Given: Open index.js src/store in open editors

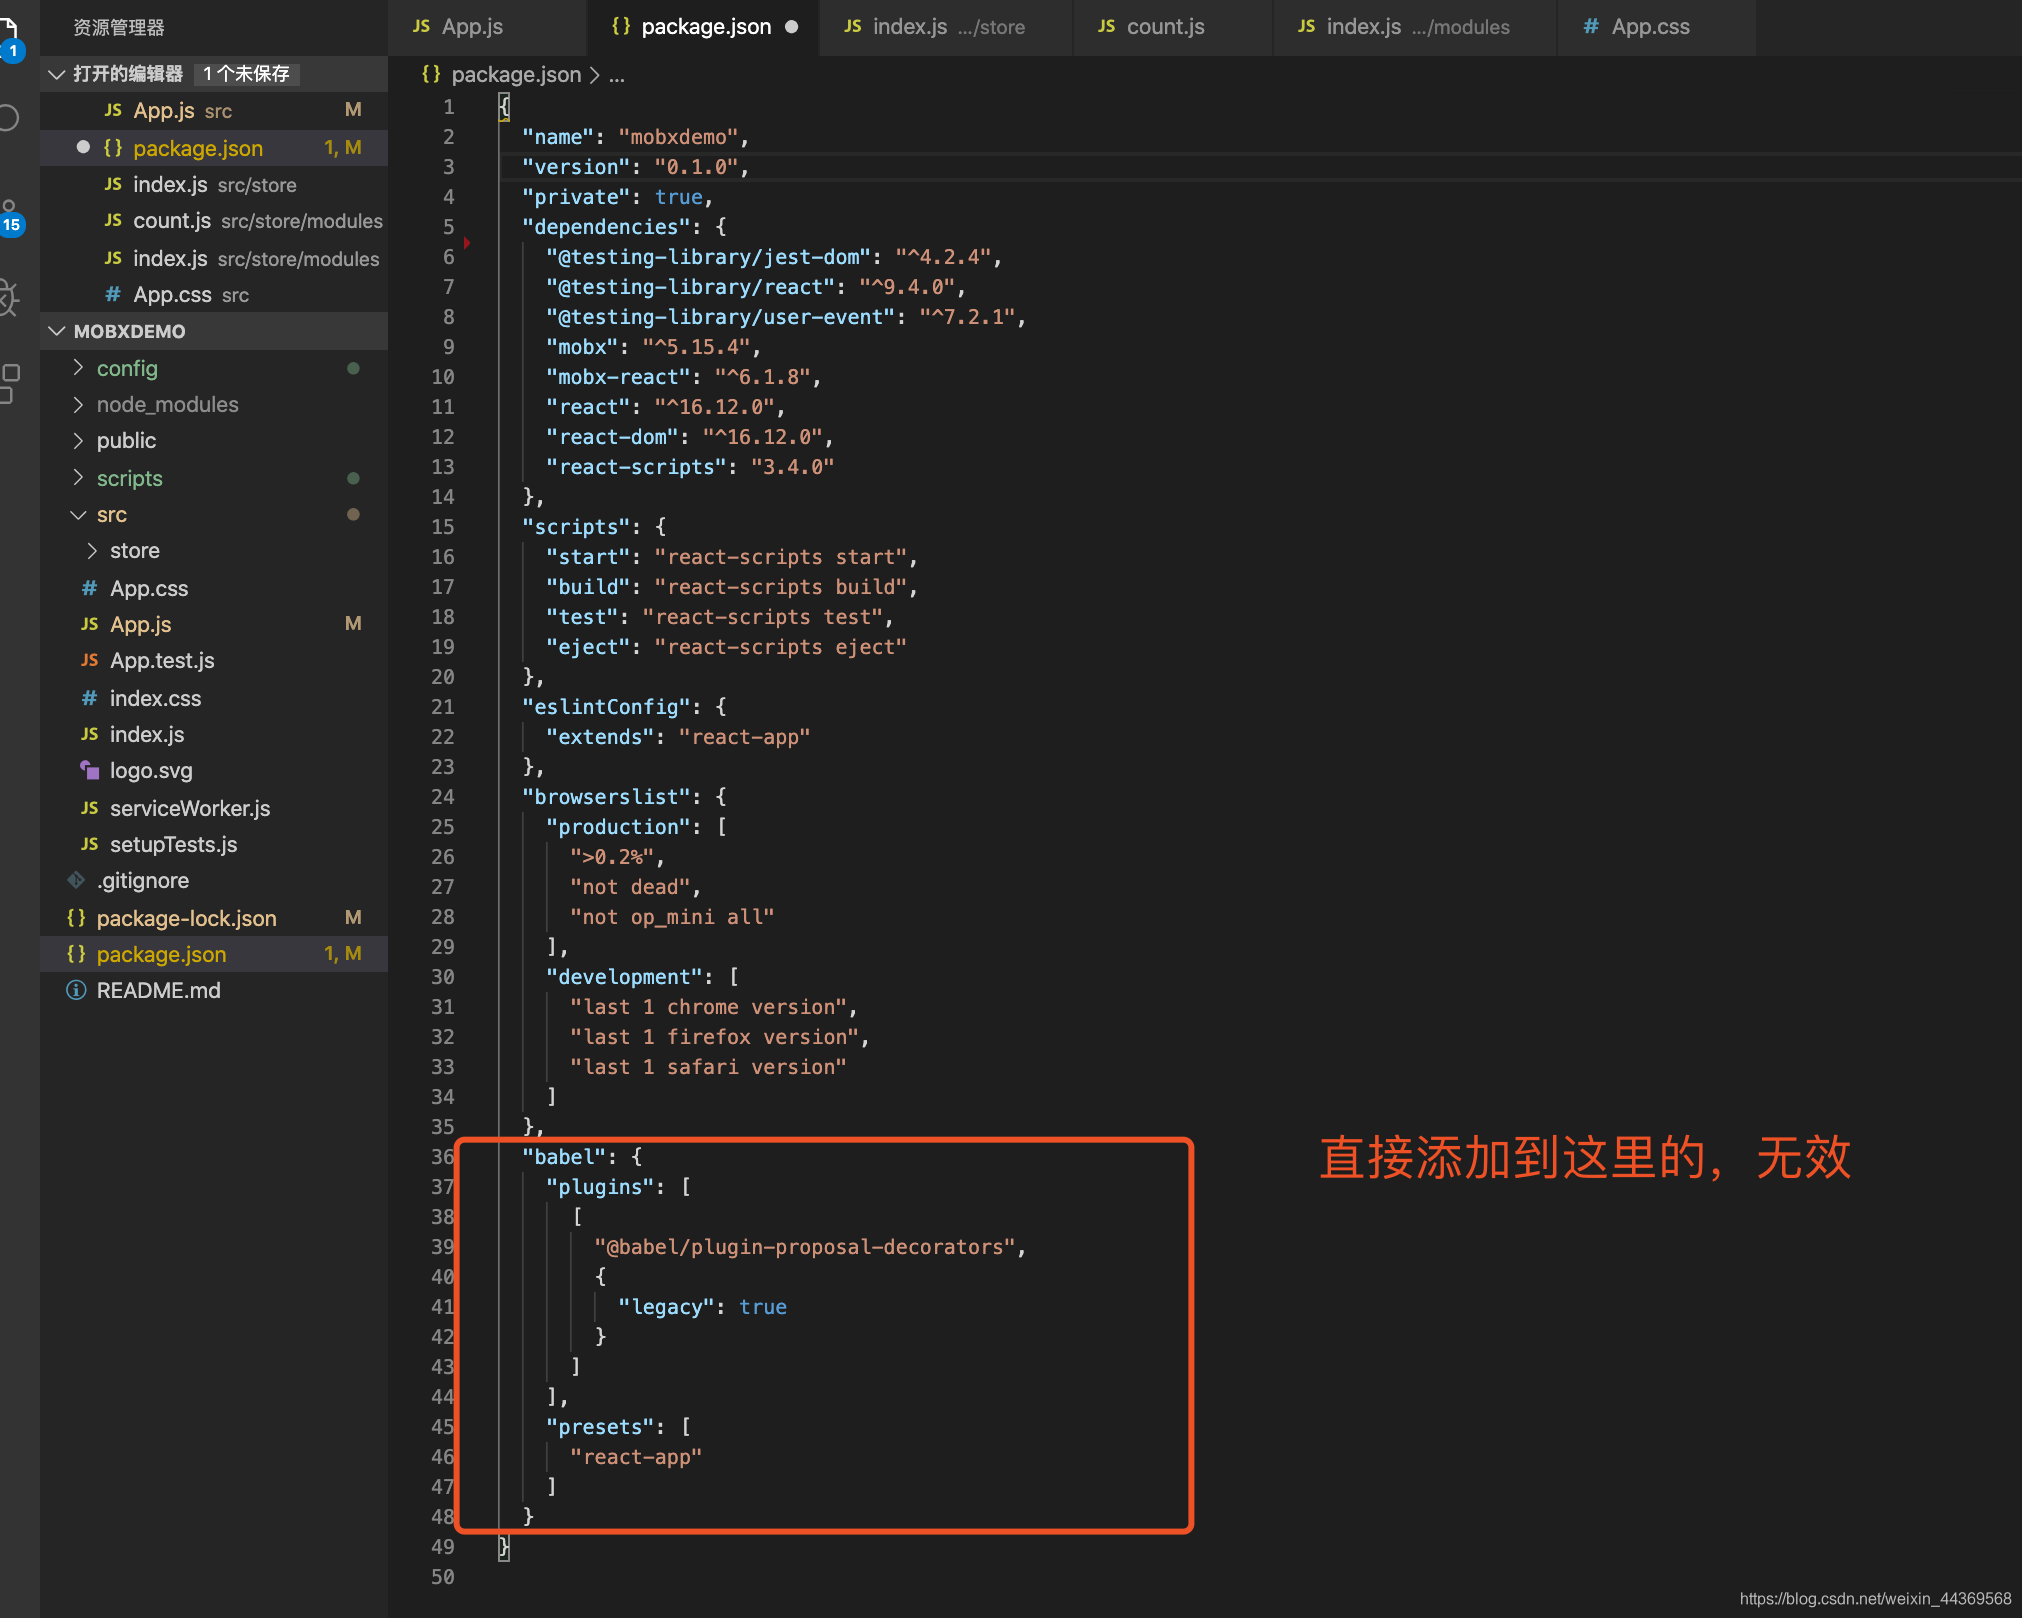Looking at the screenshot, I should [214, 184].
